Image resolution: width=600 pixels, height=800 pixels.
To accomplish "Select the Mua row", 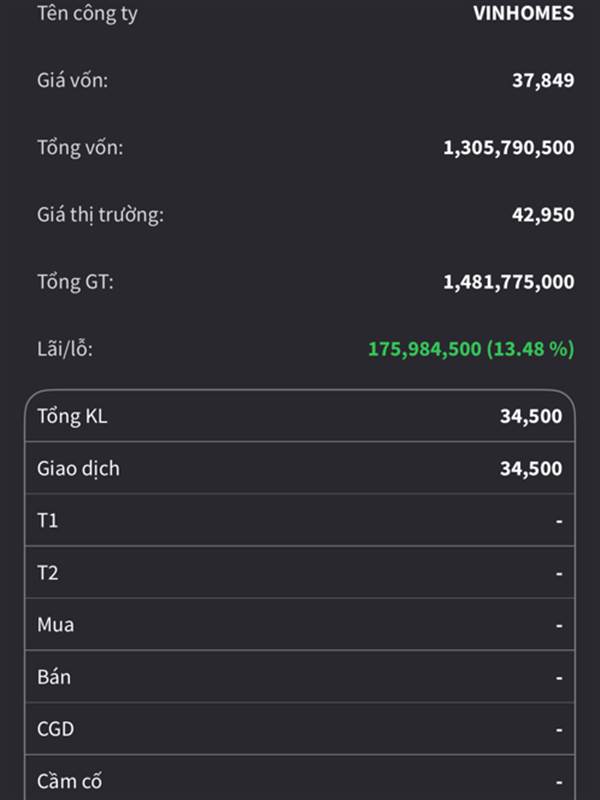I will pos(300,624).
